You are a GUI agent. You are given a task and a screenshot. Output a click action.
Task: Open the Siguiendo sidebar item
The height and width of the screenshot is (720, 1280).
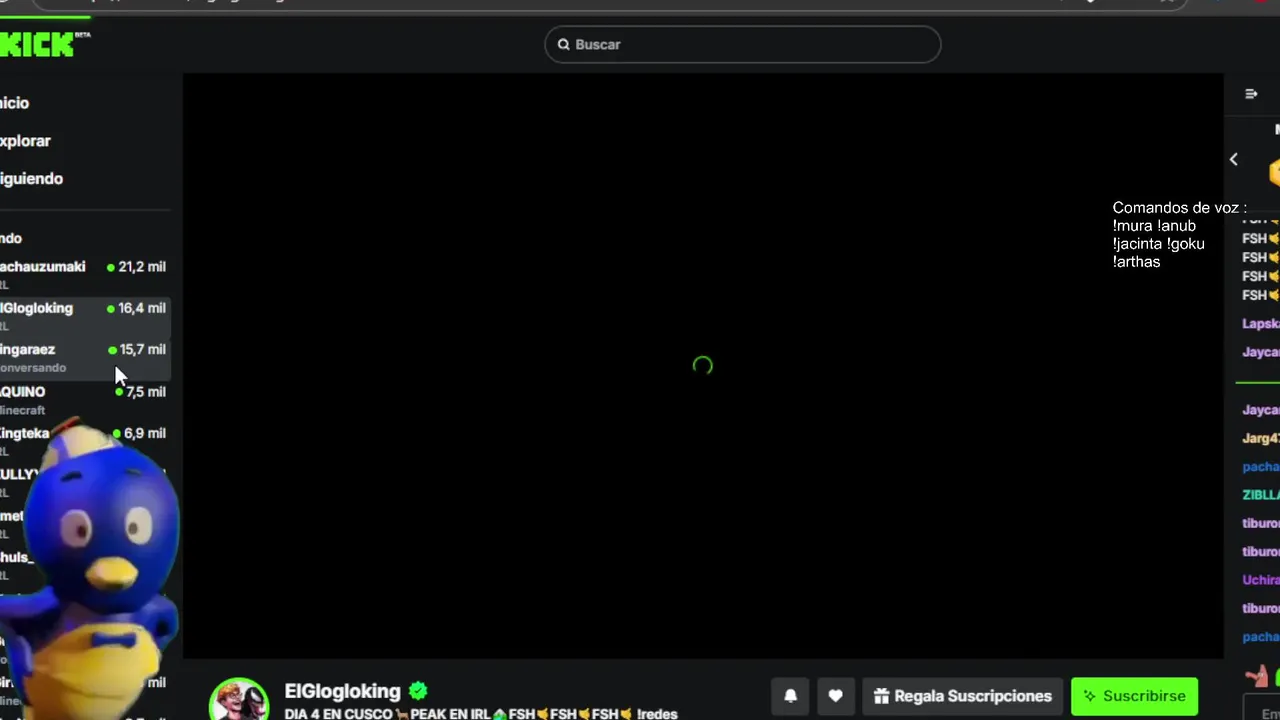pos(31,179)
